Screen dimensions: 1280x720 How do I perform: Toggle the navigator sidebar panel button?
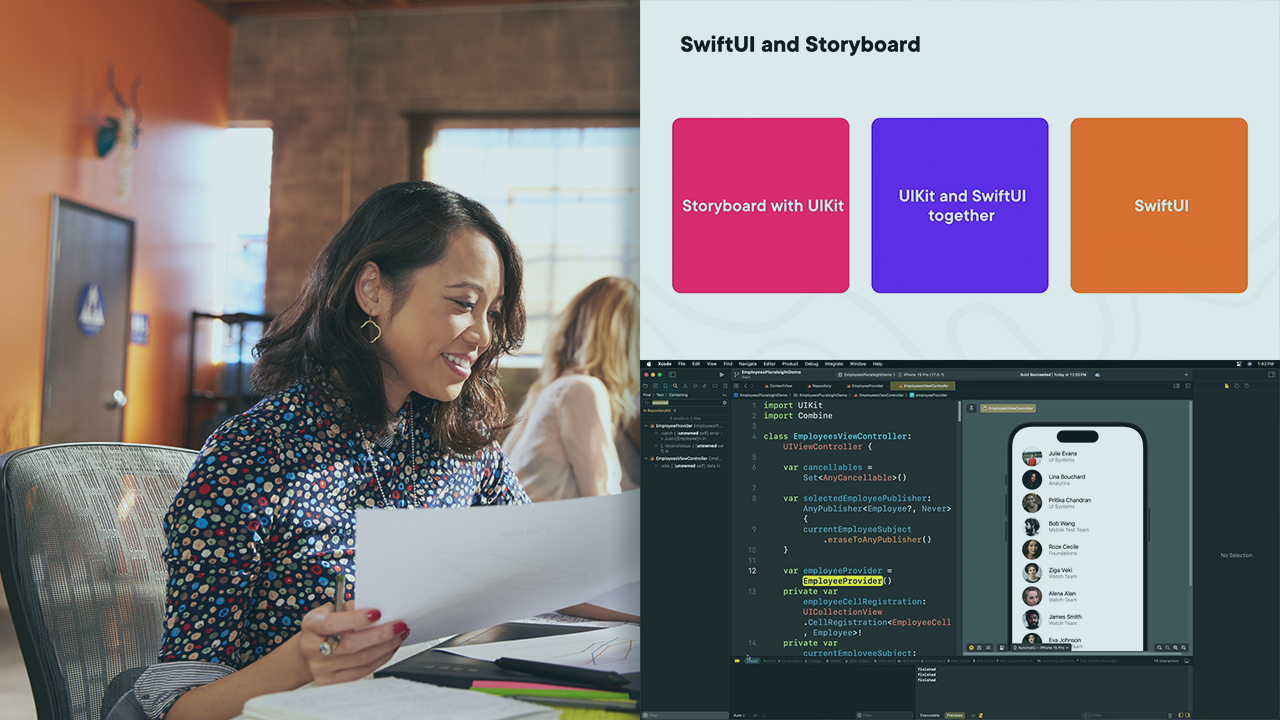coord(672,374)
